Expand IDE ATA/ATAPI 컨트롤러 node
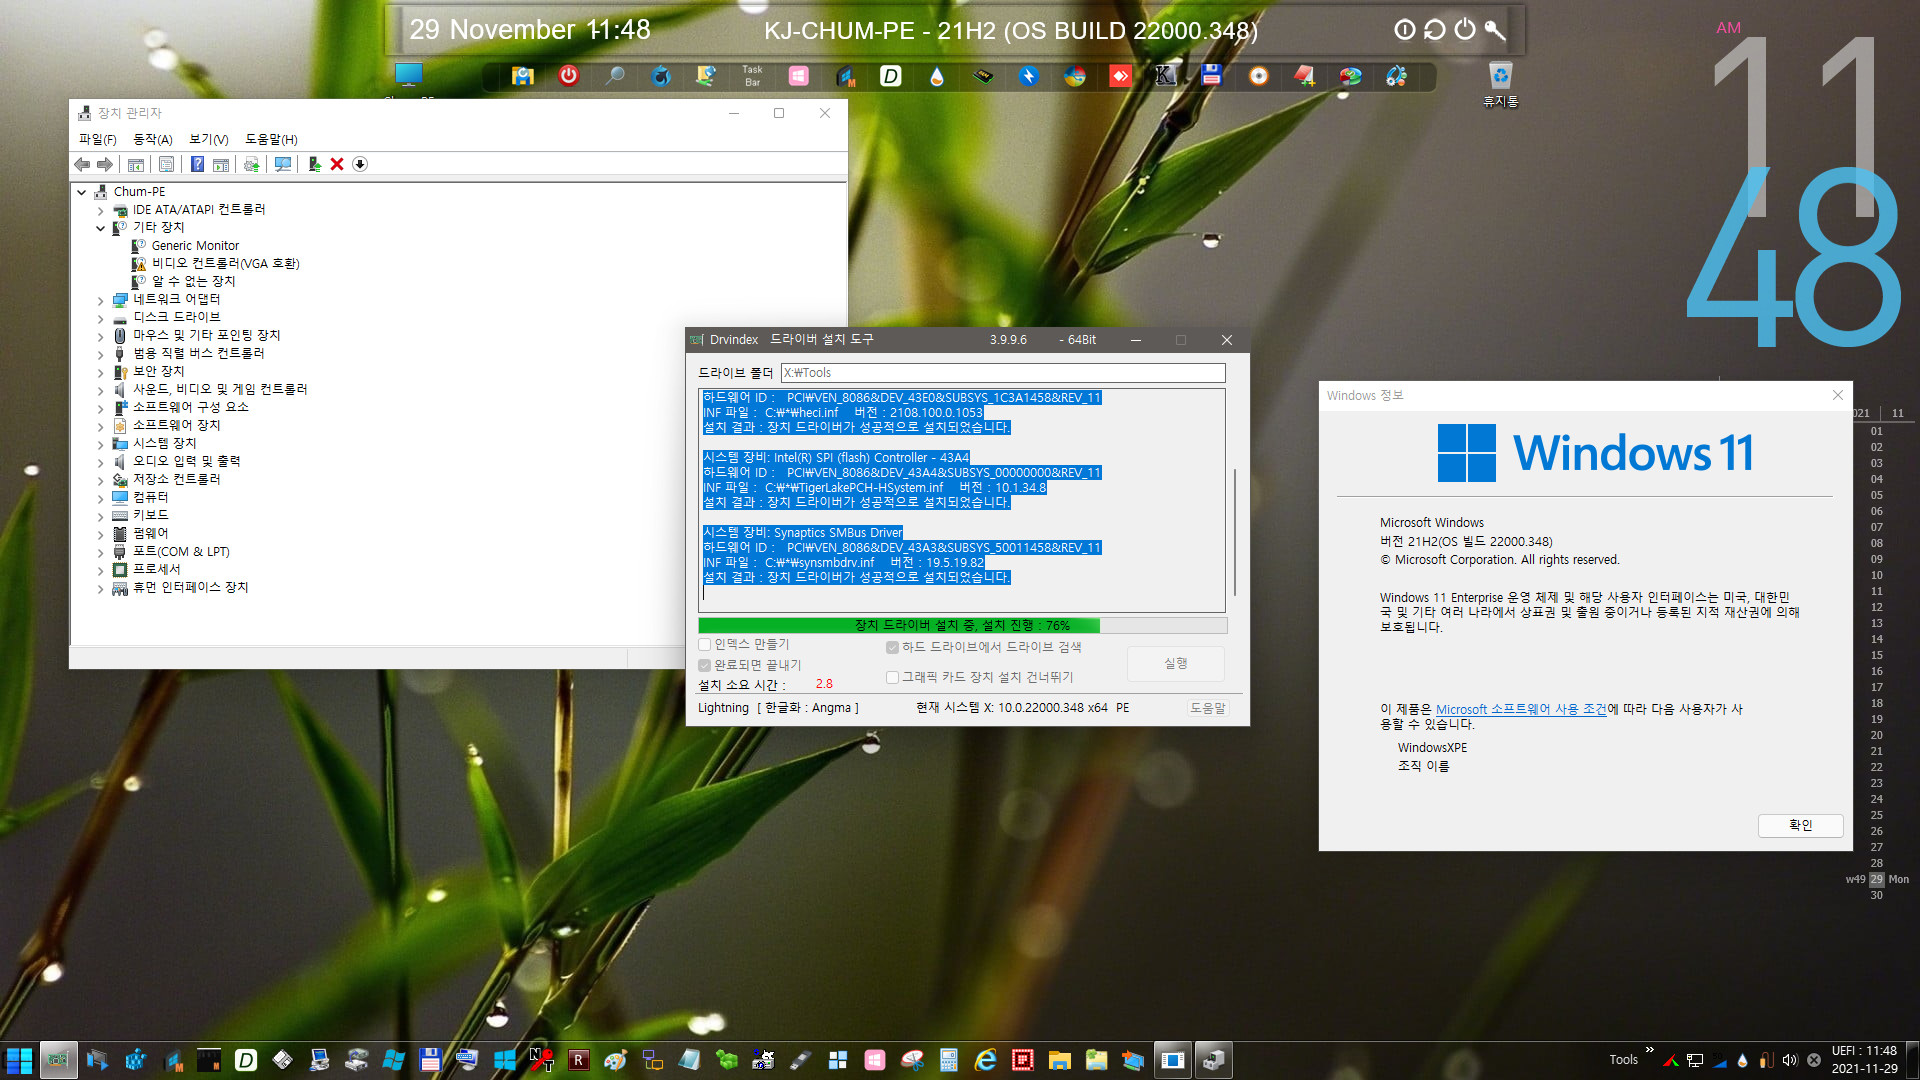The image size is (1920, 1080). (100, 210)
